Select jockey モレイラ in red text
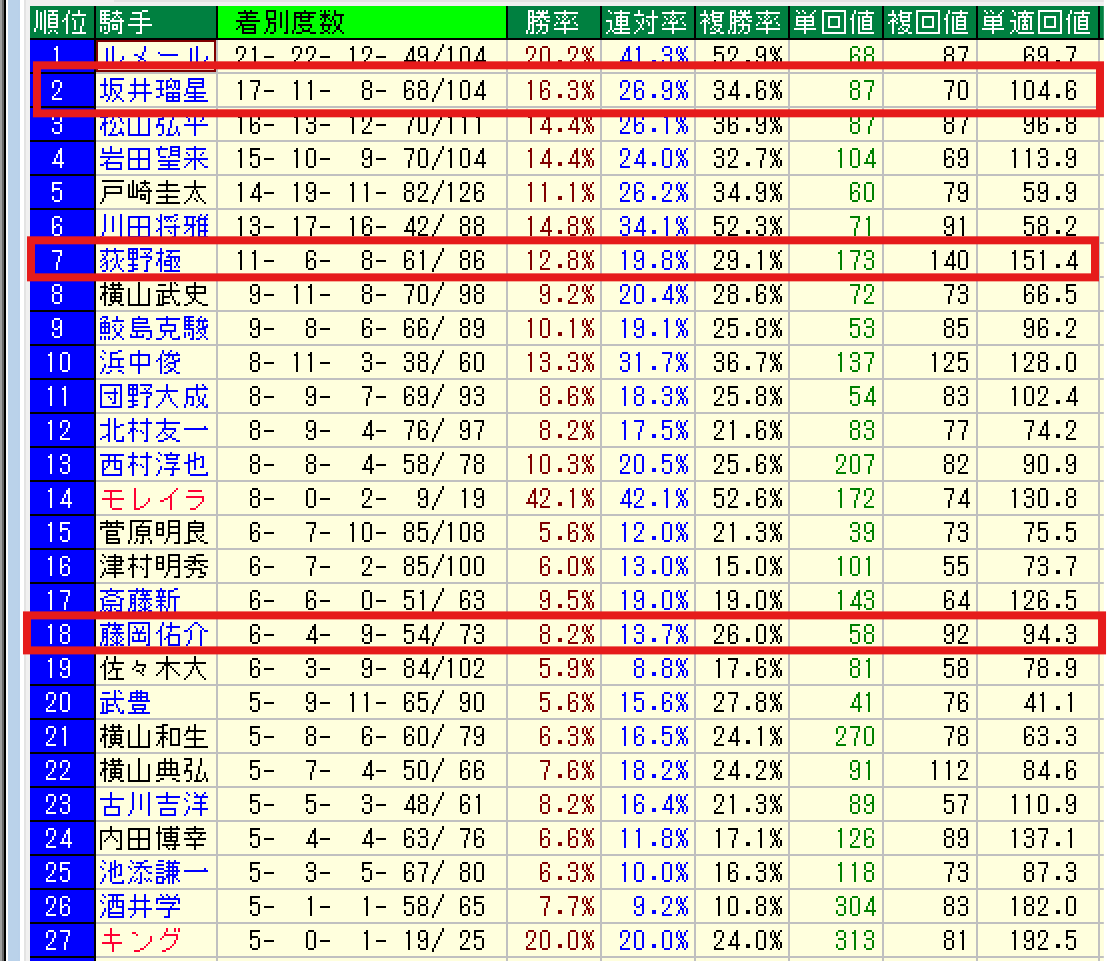Image resolution: width=1107 pixels, height=961 pixels. (x=153, y=497)
